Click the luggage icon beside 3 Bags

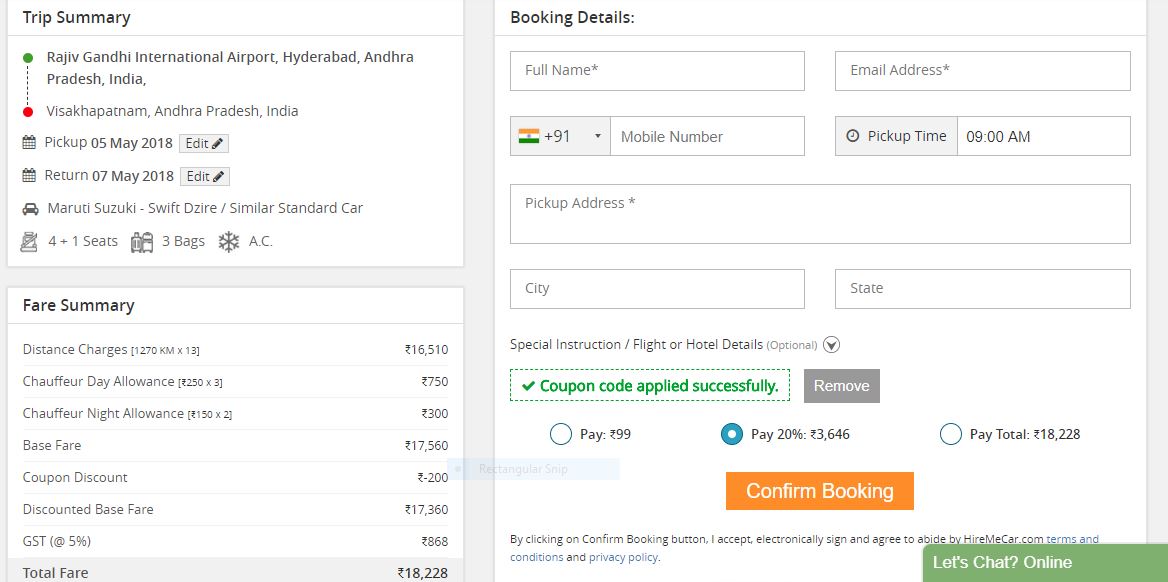pyautogui.click(x=142, y=242)
